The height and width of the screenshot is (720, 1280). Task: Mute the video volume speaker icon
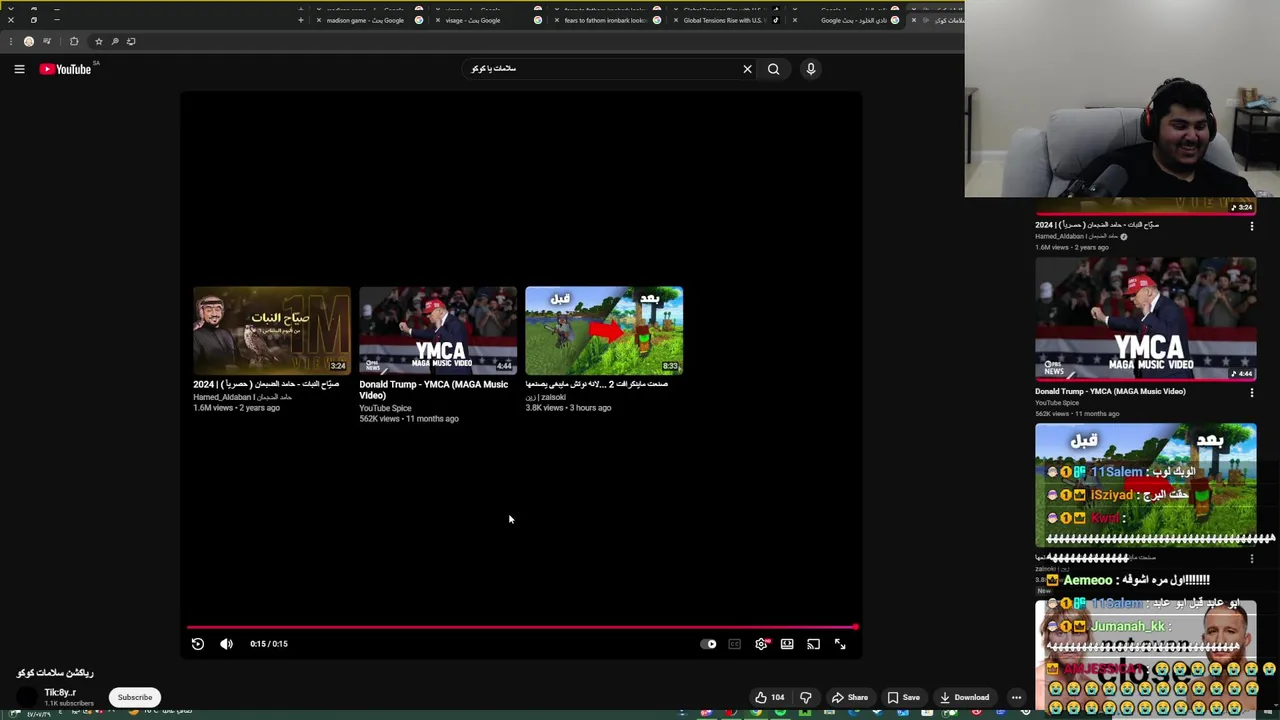[226, 644]
